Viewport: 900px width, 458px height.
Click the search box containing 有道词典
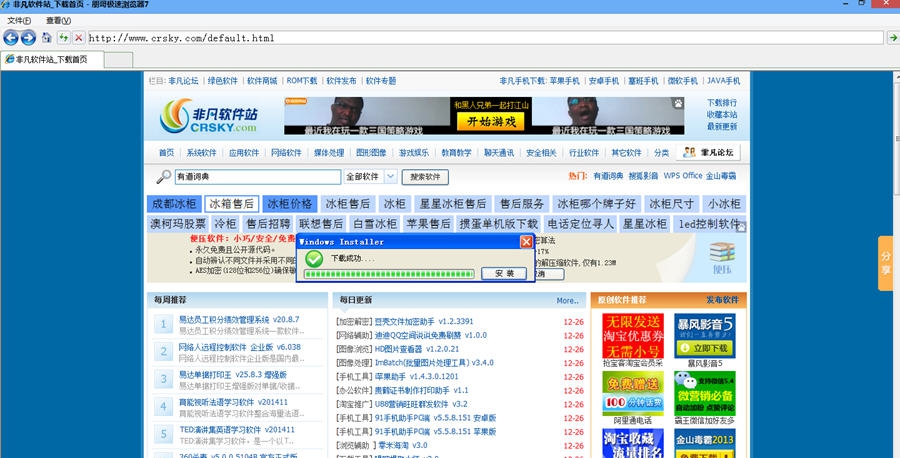[257, 177]
